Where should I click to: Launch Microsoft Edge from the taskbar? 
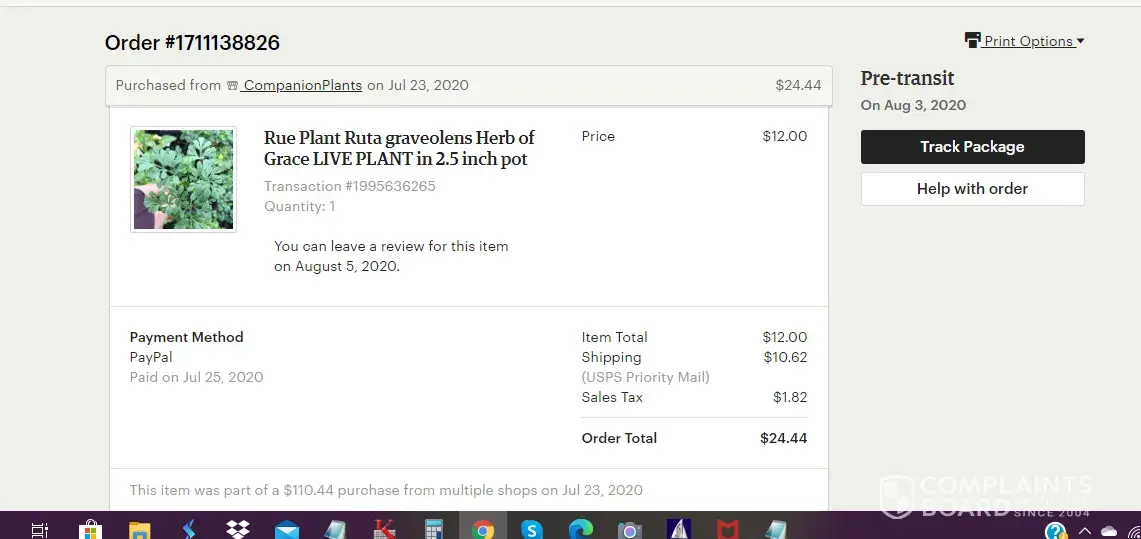coord(581,529)
